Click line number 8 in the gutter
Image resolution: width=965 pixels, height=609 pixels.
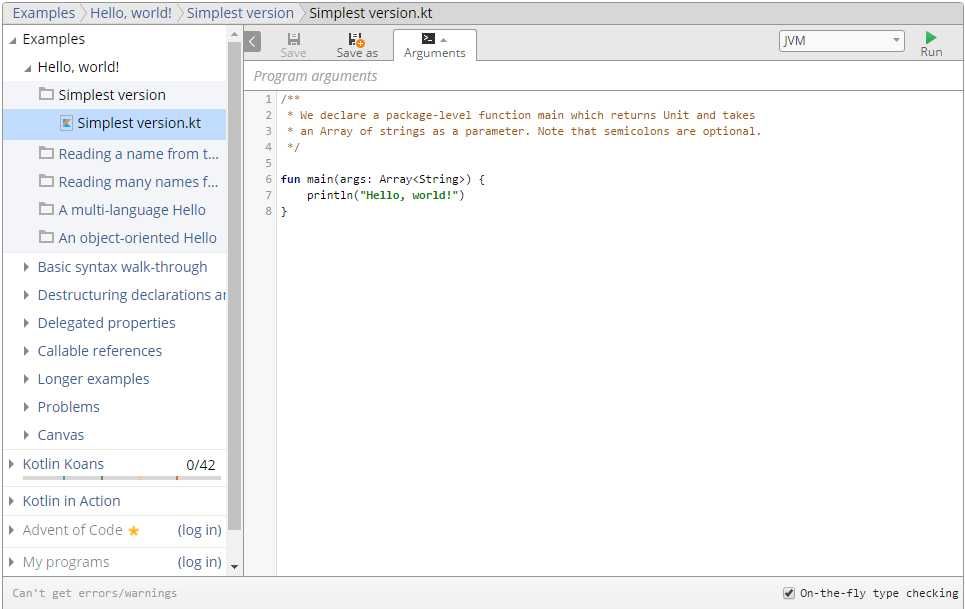coord(268,211)
